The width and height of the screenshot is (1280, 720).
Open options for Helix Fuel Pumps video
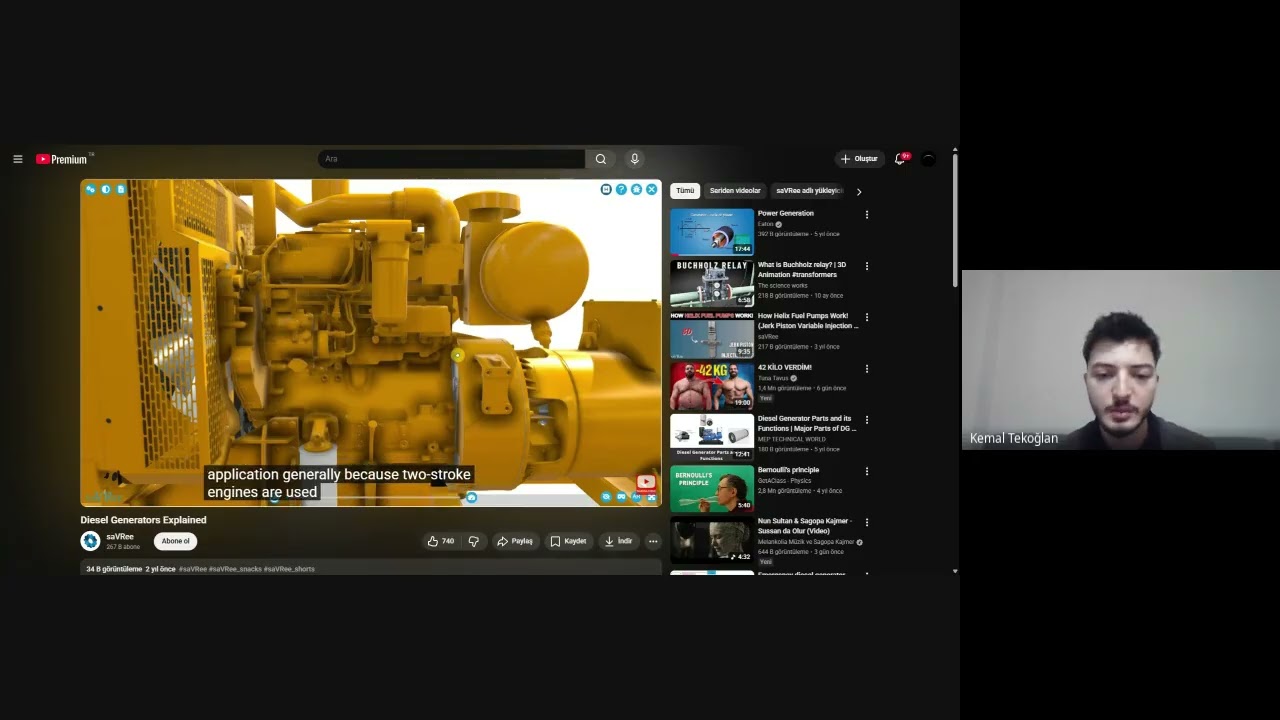(866, 317)
